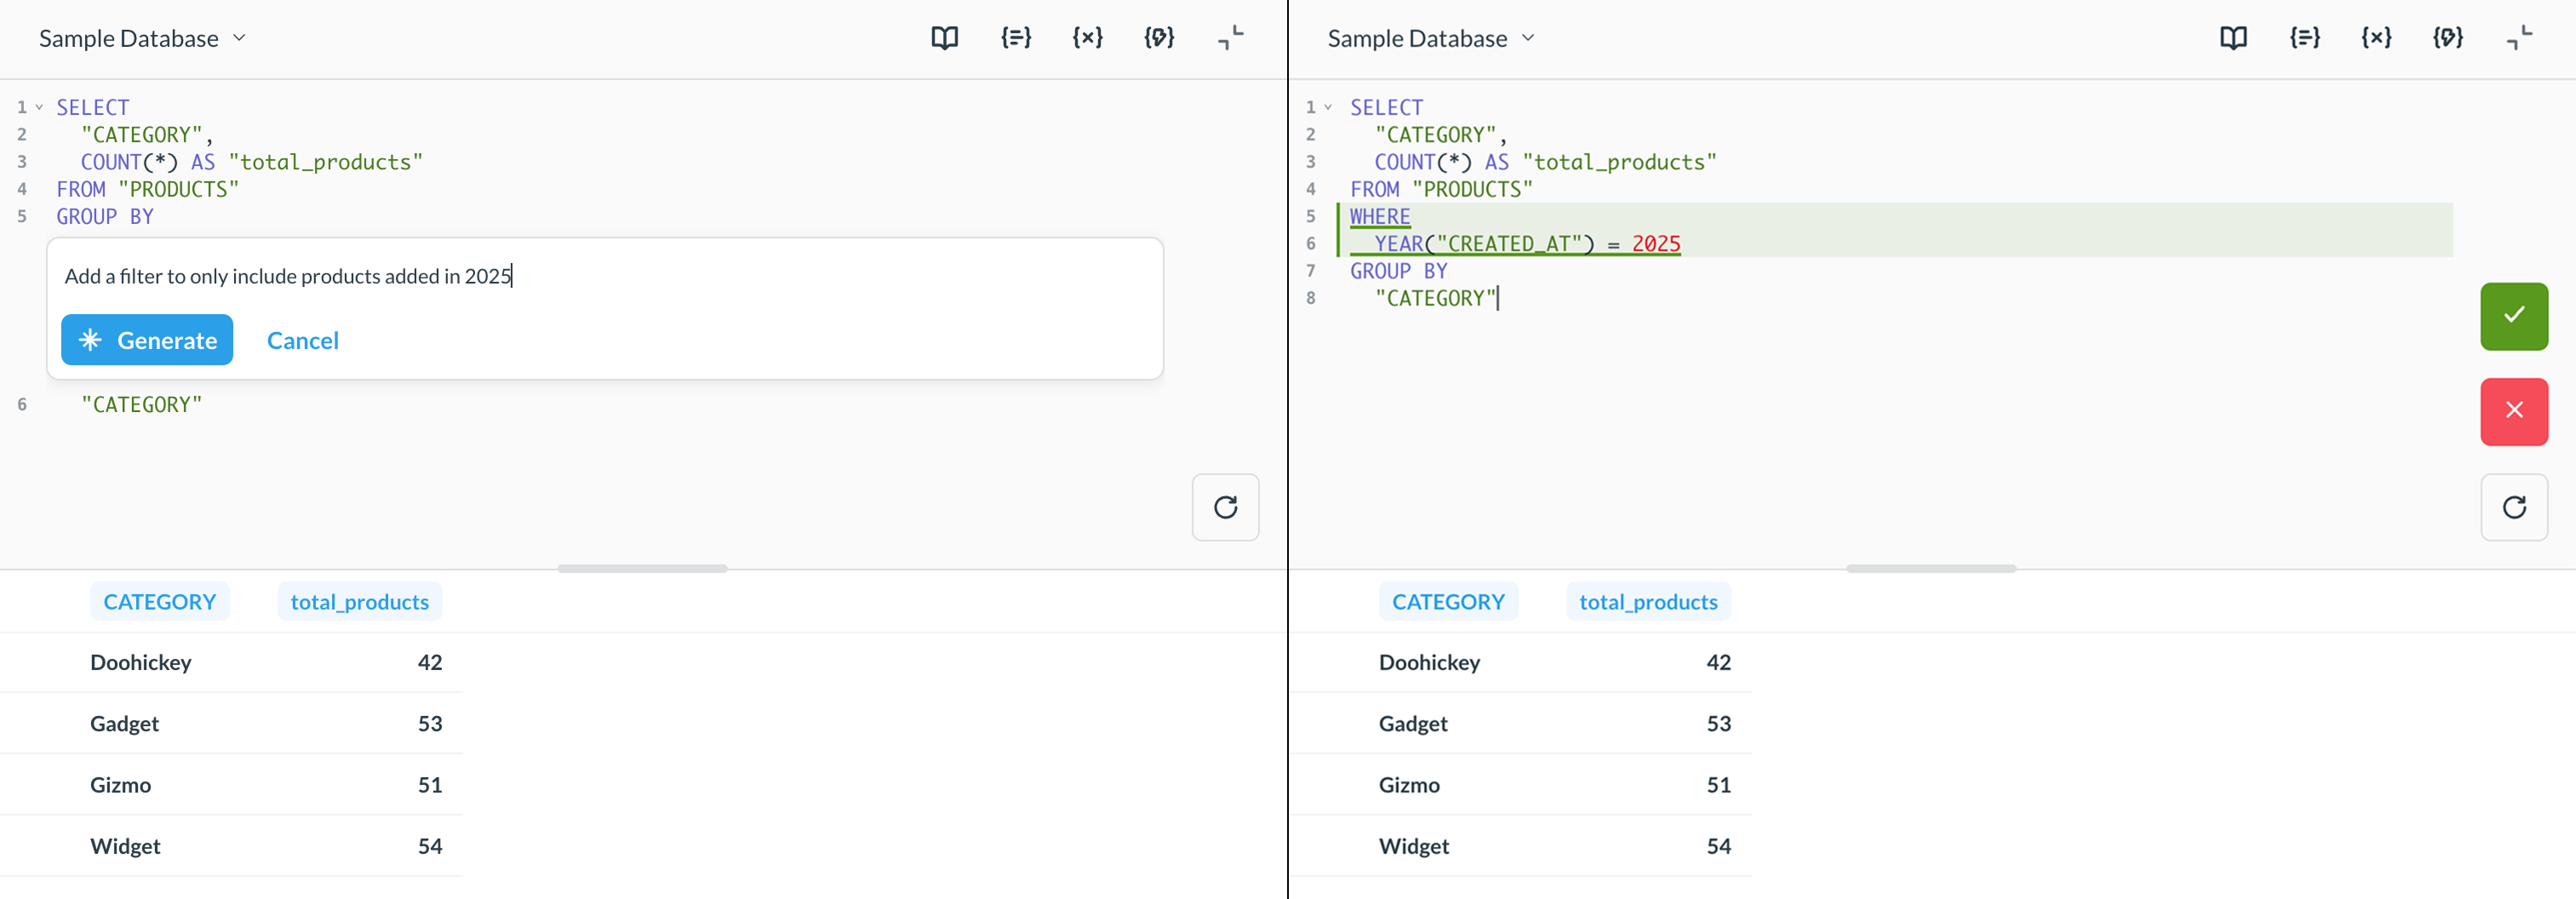
Task: Open snippets in the right editor
Action: (x=2304, y=38)
